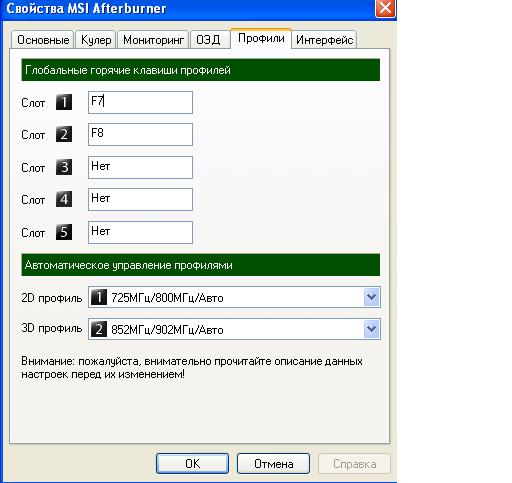Open the ОЭД tab

tap(209, 40)
